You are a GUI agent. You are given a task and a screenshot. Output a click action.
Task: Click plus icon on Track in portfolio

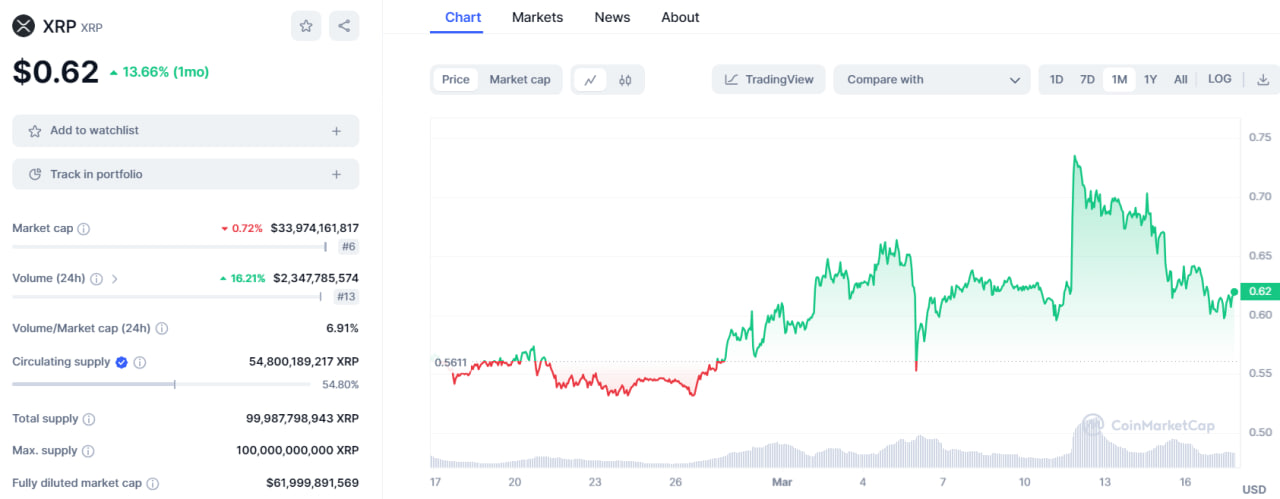(x=336, y=175)
